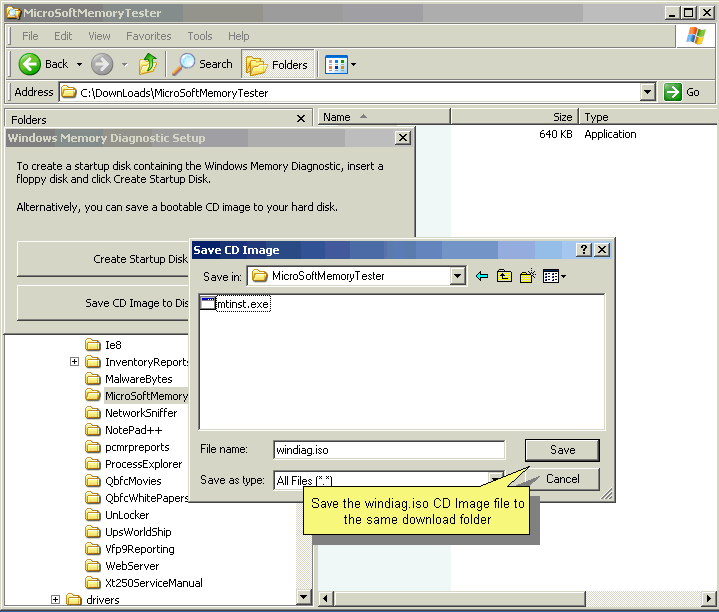The width and height of the screenshot is (719, 612).
Task: Open the Save in folder dropdown
Action: click(x=457, y=276)
